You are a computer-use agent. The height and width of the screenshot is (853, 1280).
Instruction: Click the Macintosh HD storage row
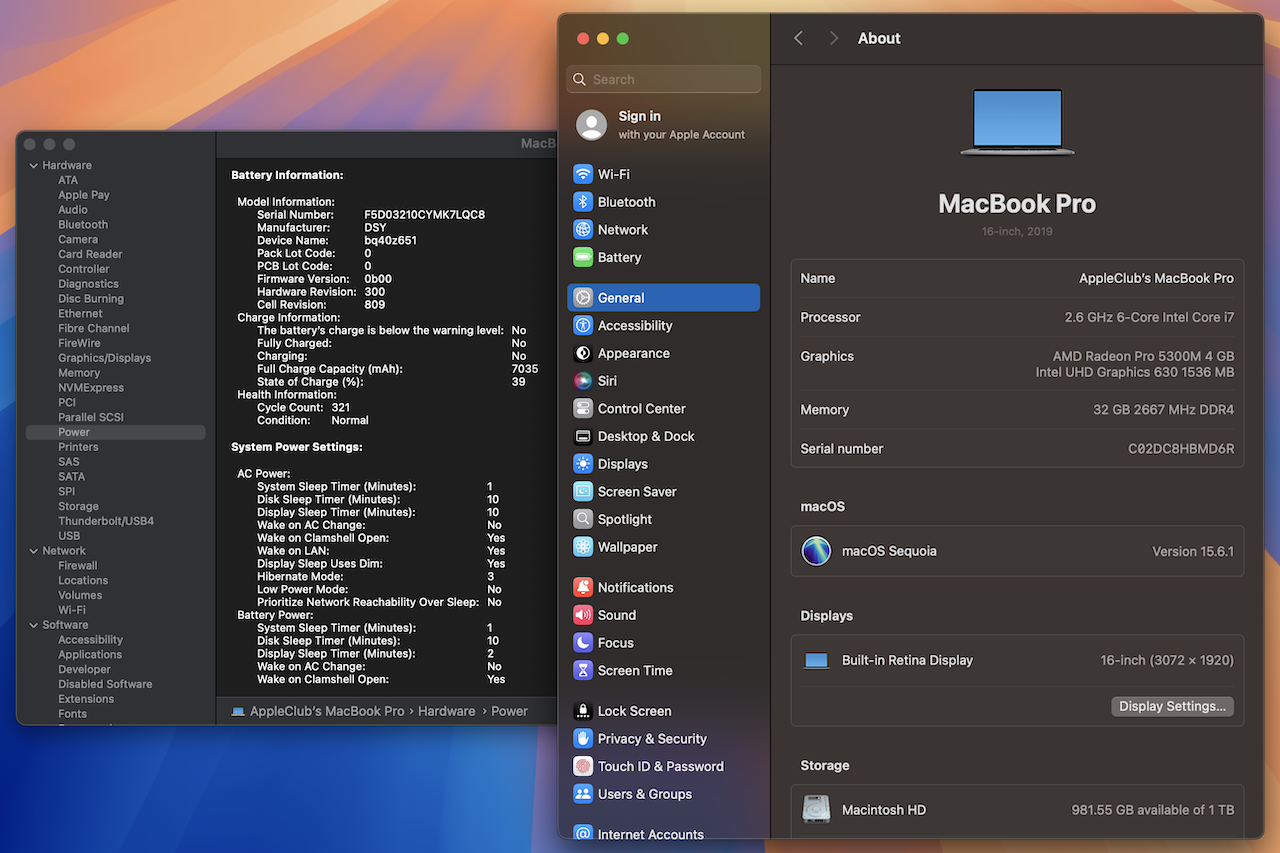(1017, 810)
